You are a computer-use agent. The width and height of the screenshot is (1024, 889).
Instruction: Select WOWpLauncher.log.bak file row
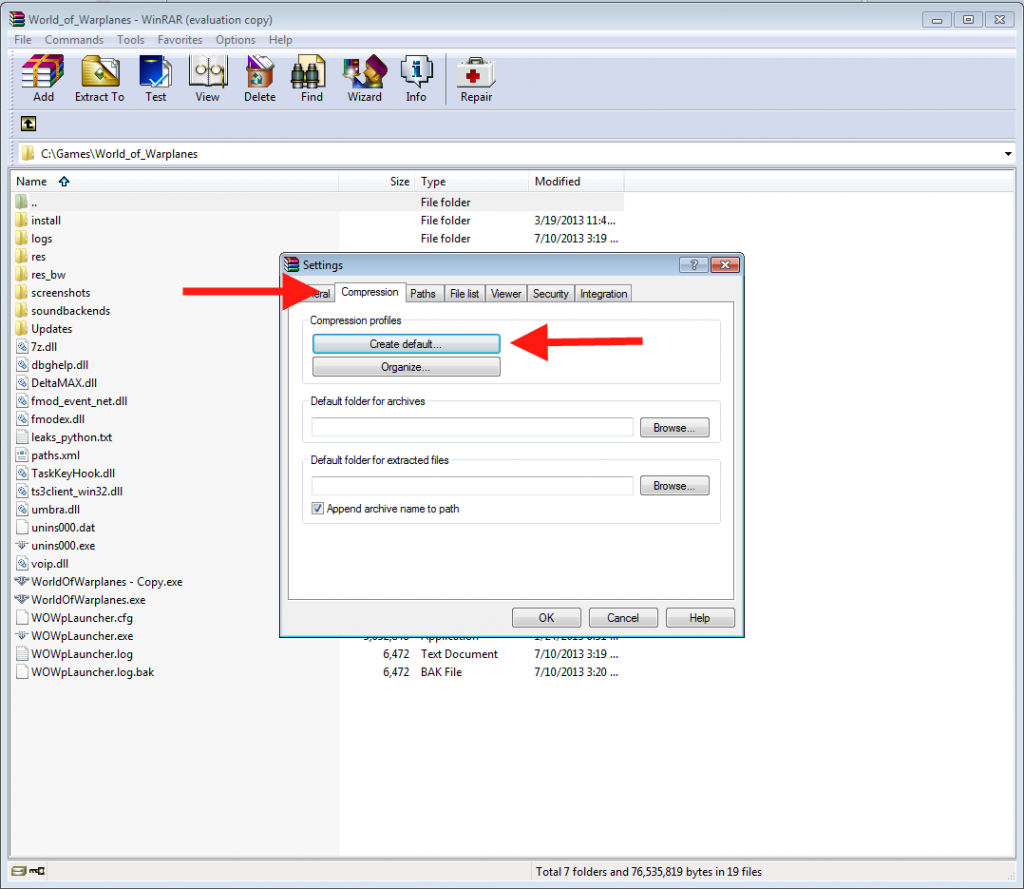tap(318, 672)
